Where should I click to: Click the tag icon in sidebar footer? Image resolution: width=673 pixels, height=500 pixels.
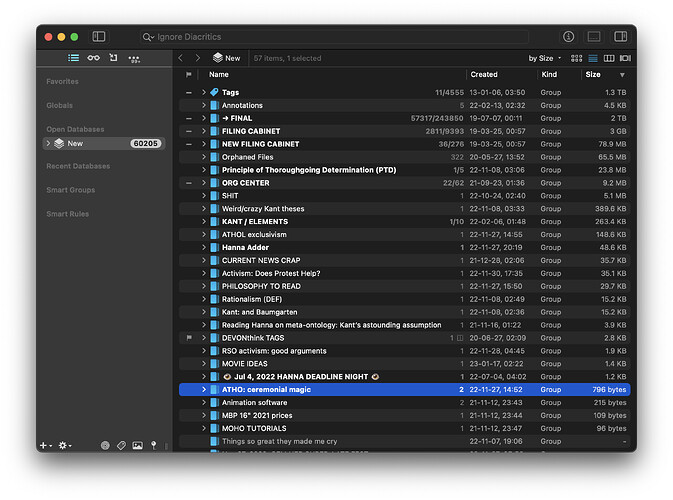121,445
